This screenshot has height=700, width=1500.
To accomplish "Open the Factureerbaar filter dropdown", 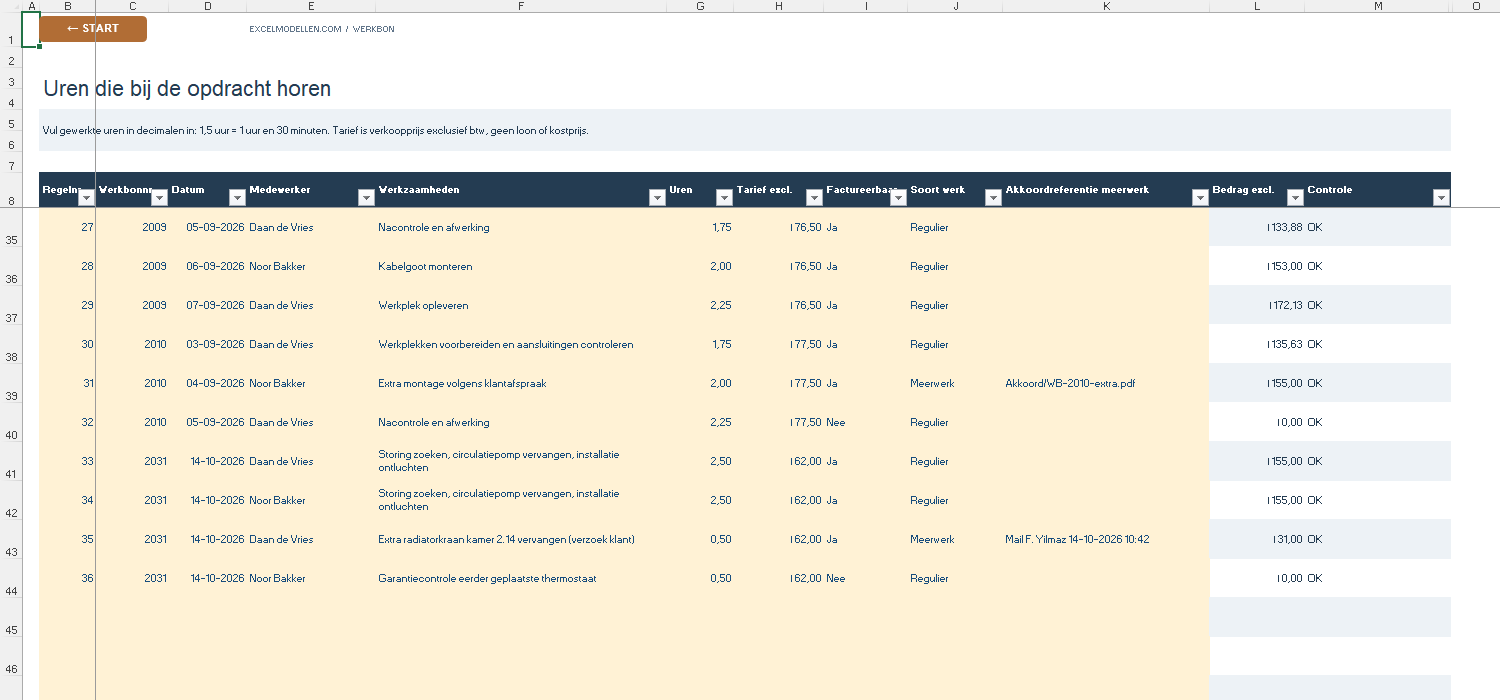I will [x=898, y=197].
